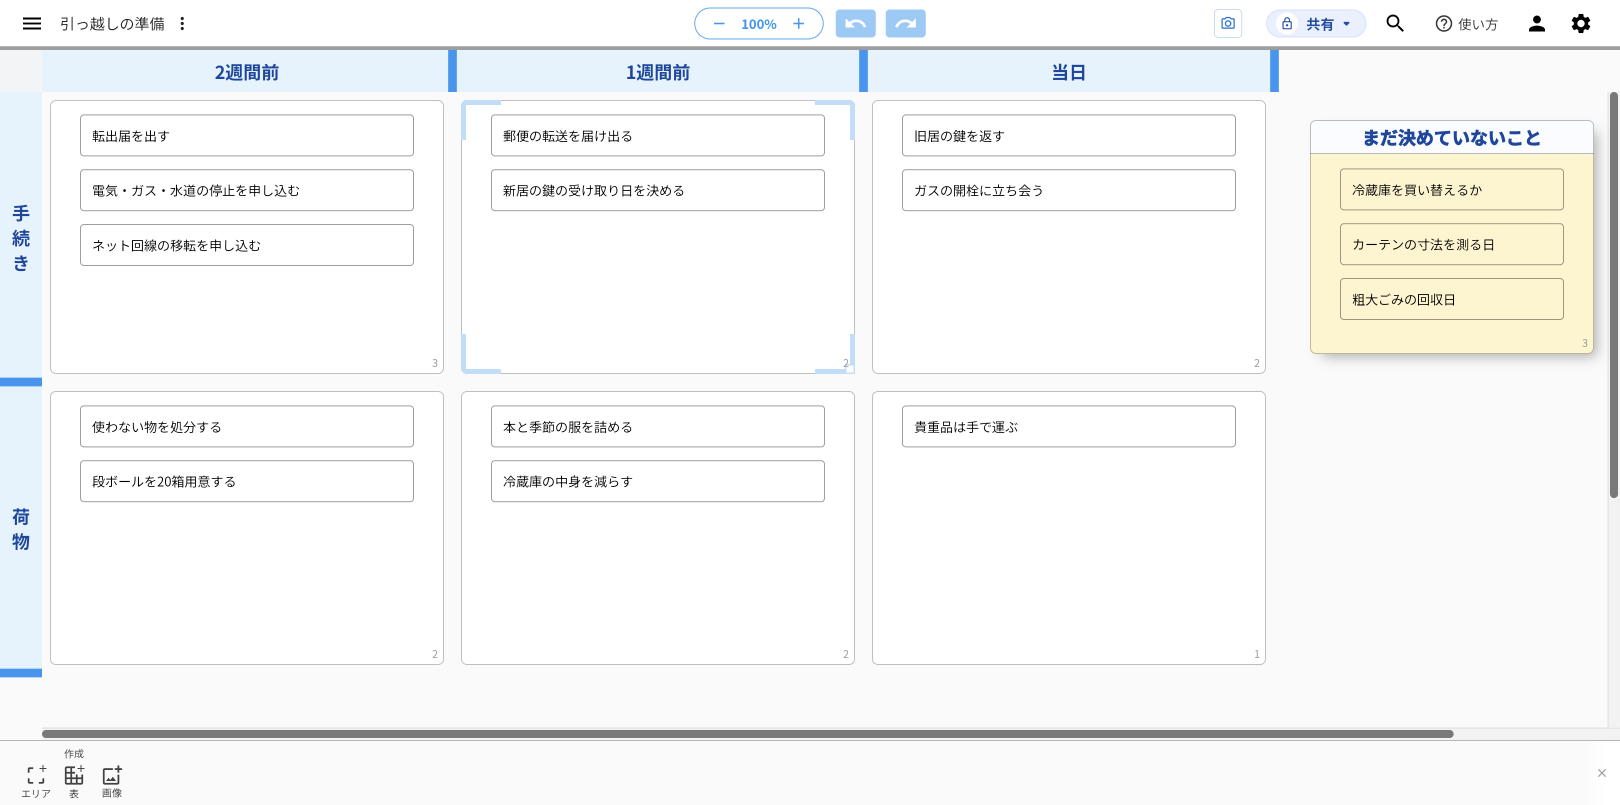The height and width of the screenshot is (805, 1620).
Task: Open the three-dot board options menu
Action: 182,23
